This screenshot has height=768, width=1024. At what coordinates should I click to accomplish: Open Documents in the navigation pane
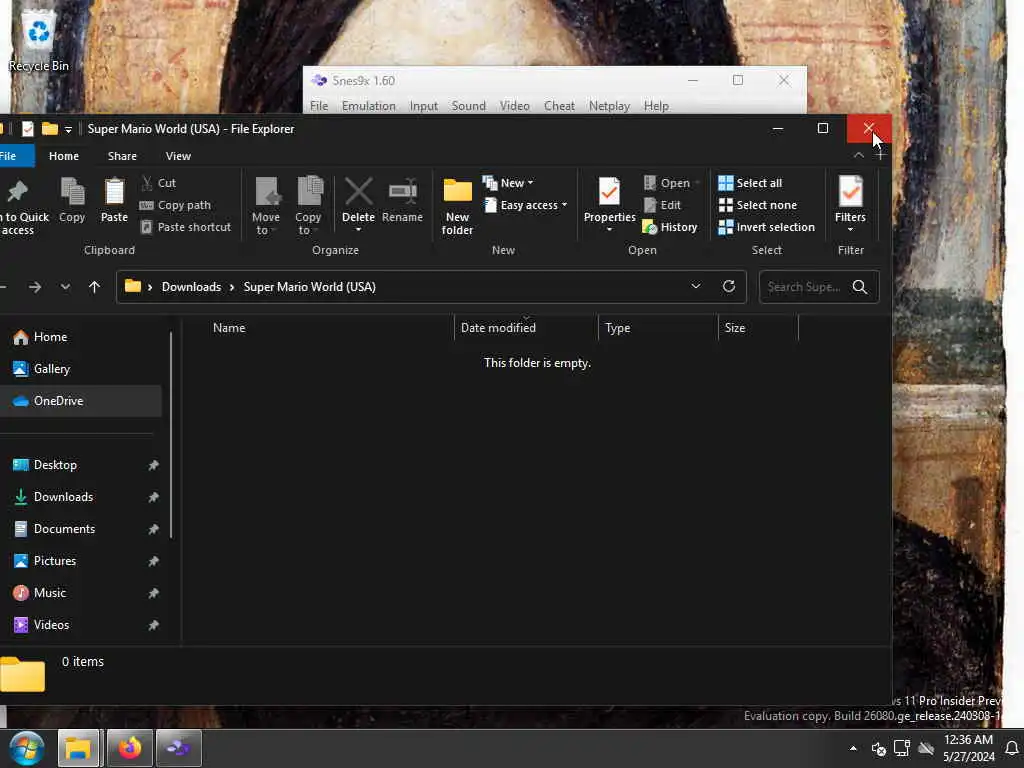(81, 529)
